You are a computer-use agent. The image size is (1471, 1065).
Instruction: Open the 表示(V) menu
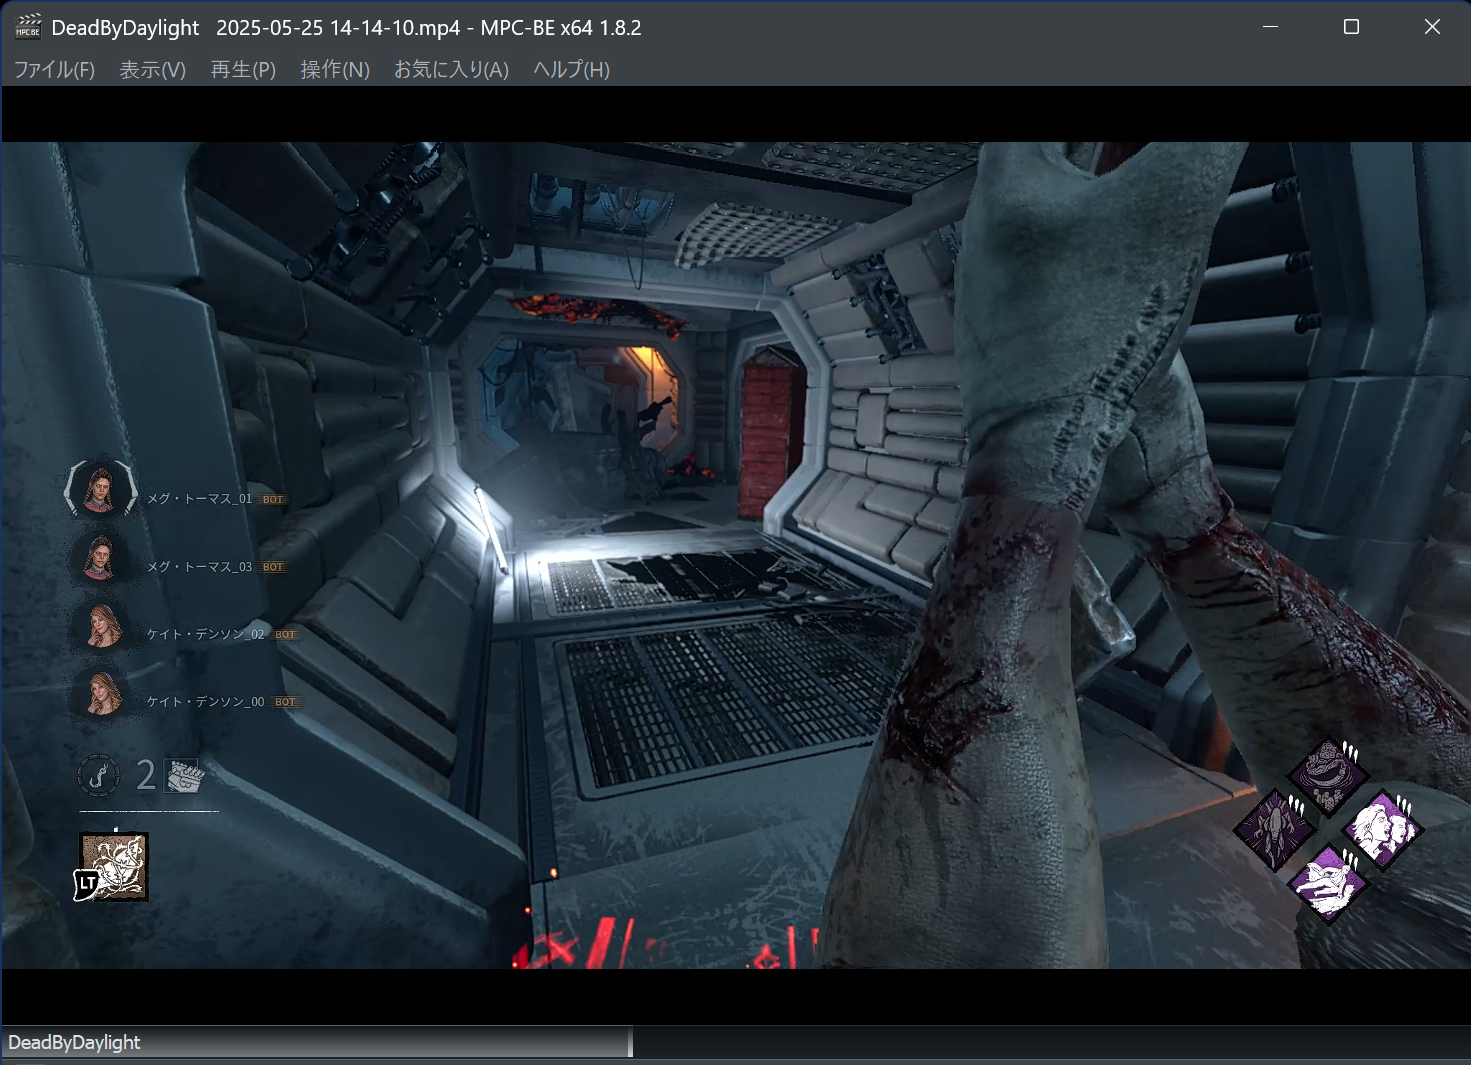[x=152, y=70]
